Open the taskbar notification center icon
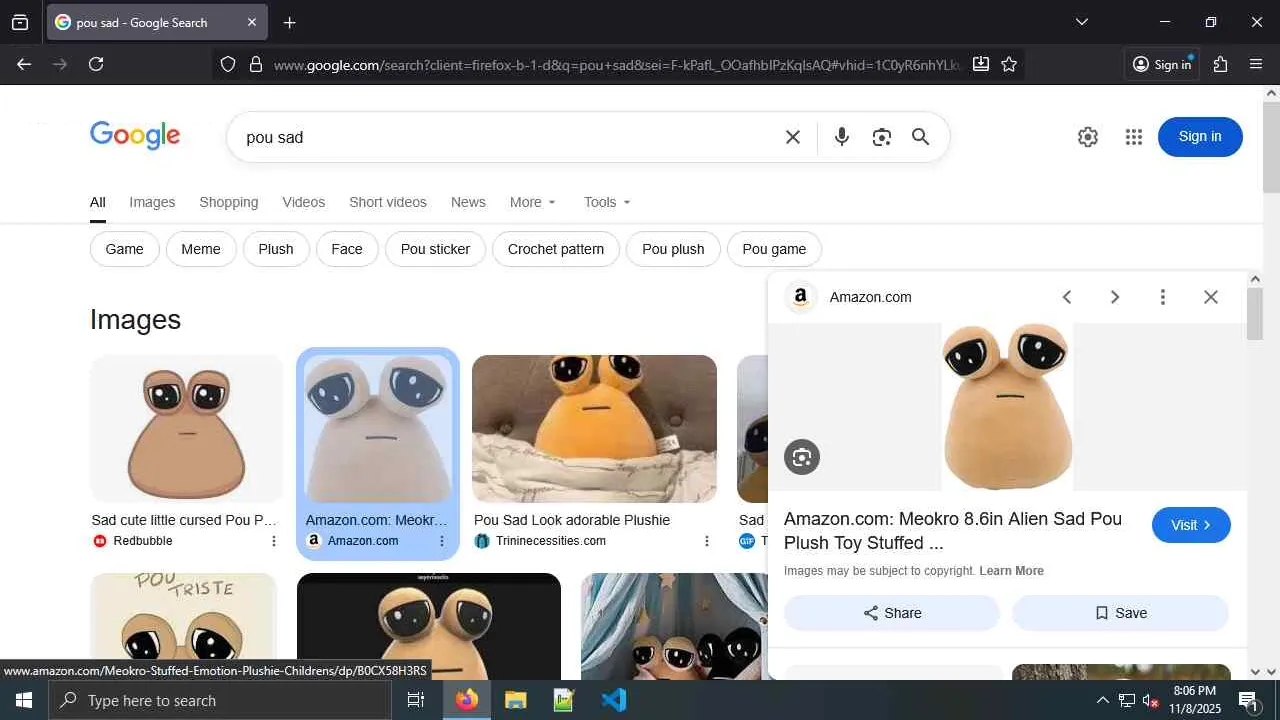The height and width of the screenshot is (720, 1280). coord(1248,700)
